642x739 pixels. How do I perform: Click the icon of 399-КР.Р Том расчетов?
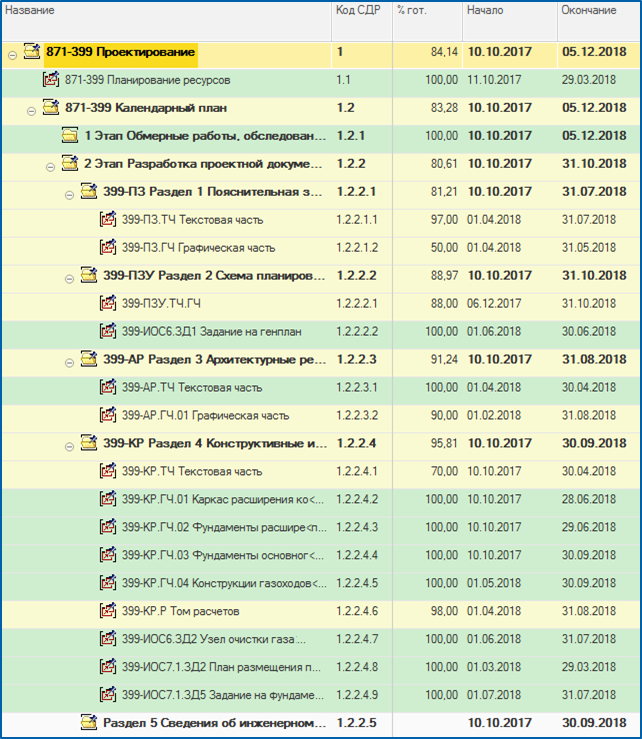(108, 611)
